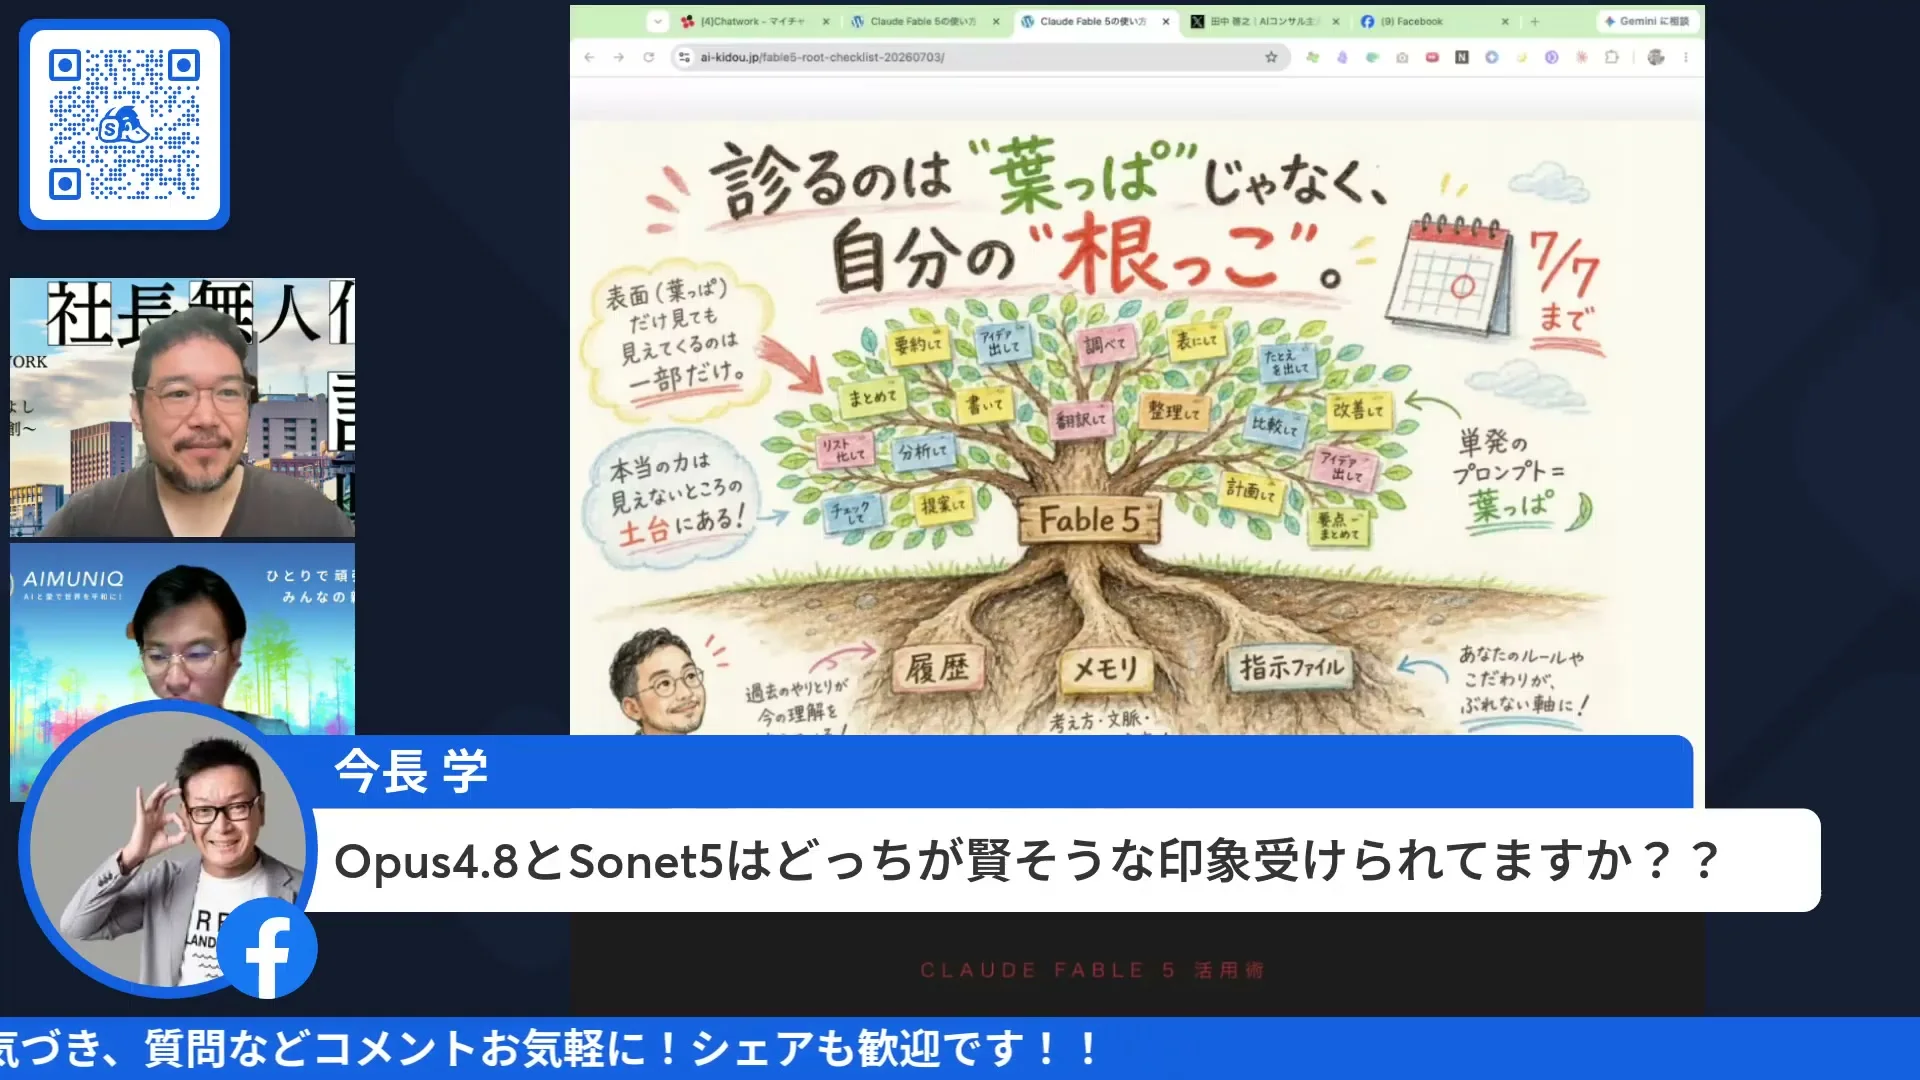Viewport: 1920px width, 1080px height.
Task: Click the top webcam feed of bearded man
Action: (182, 407)
